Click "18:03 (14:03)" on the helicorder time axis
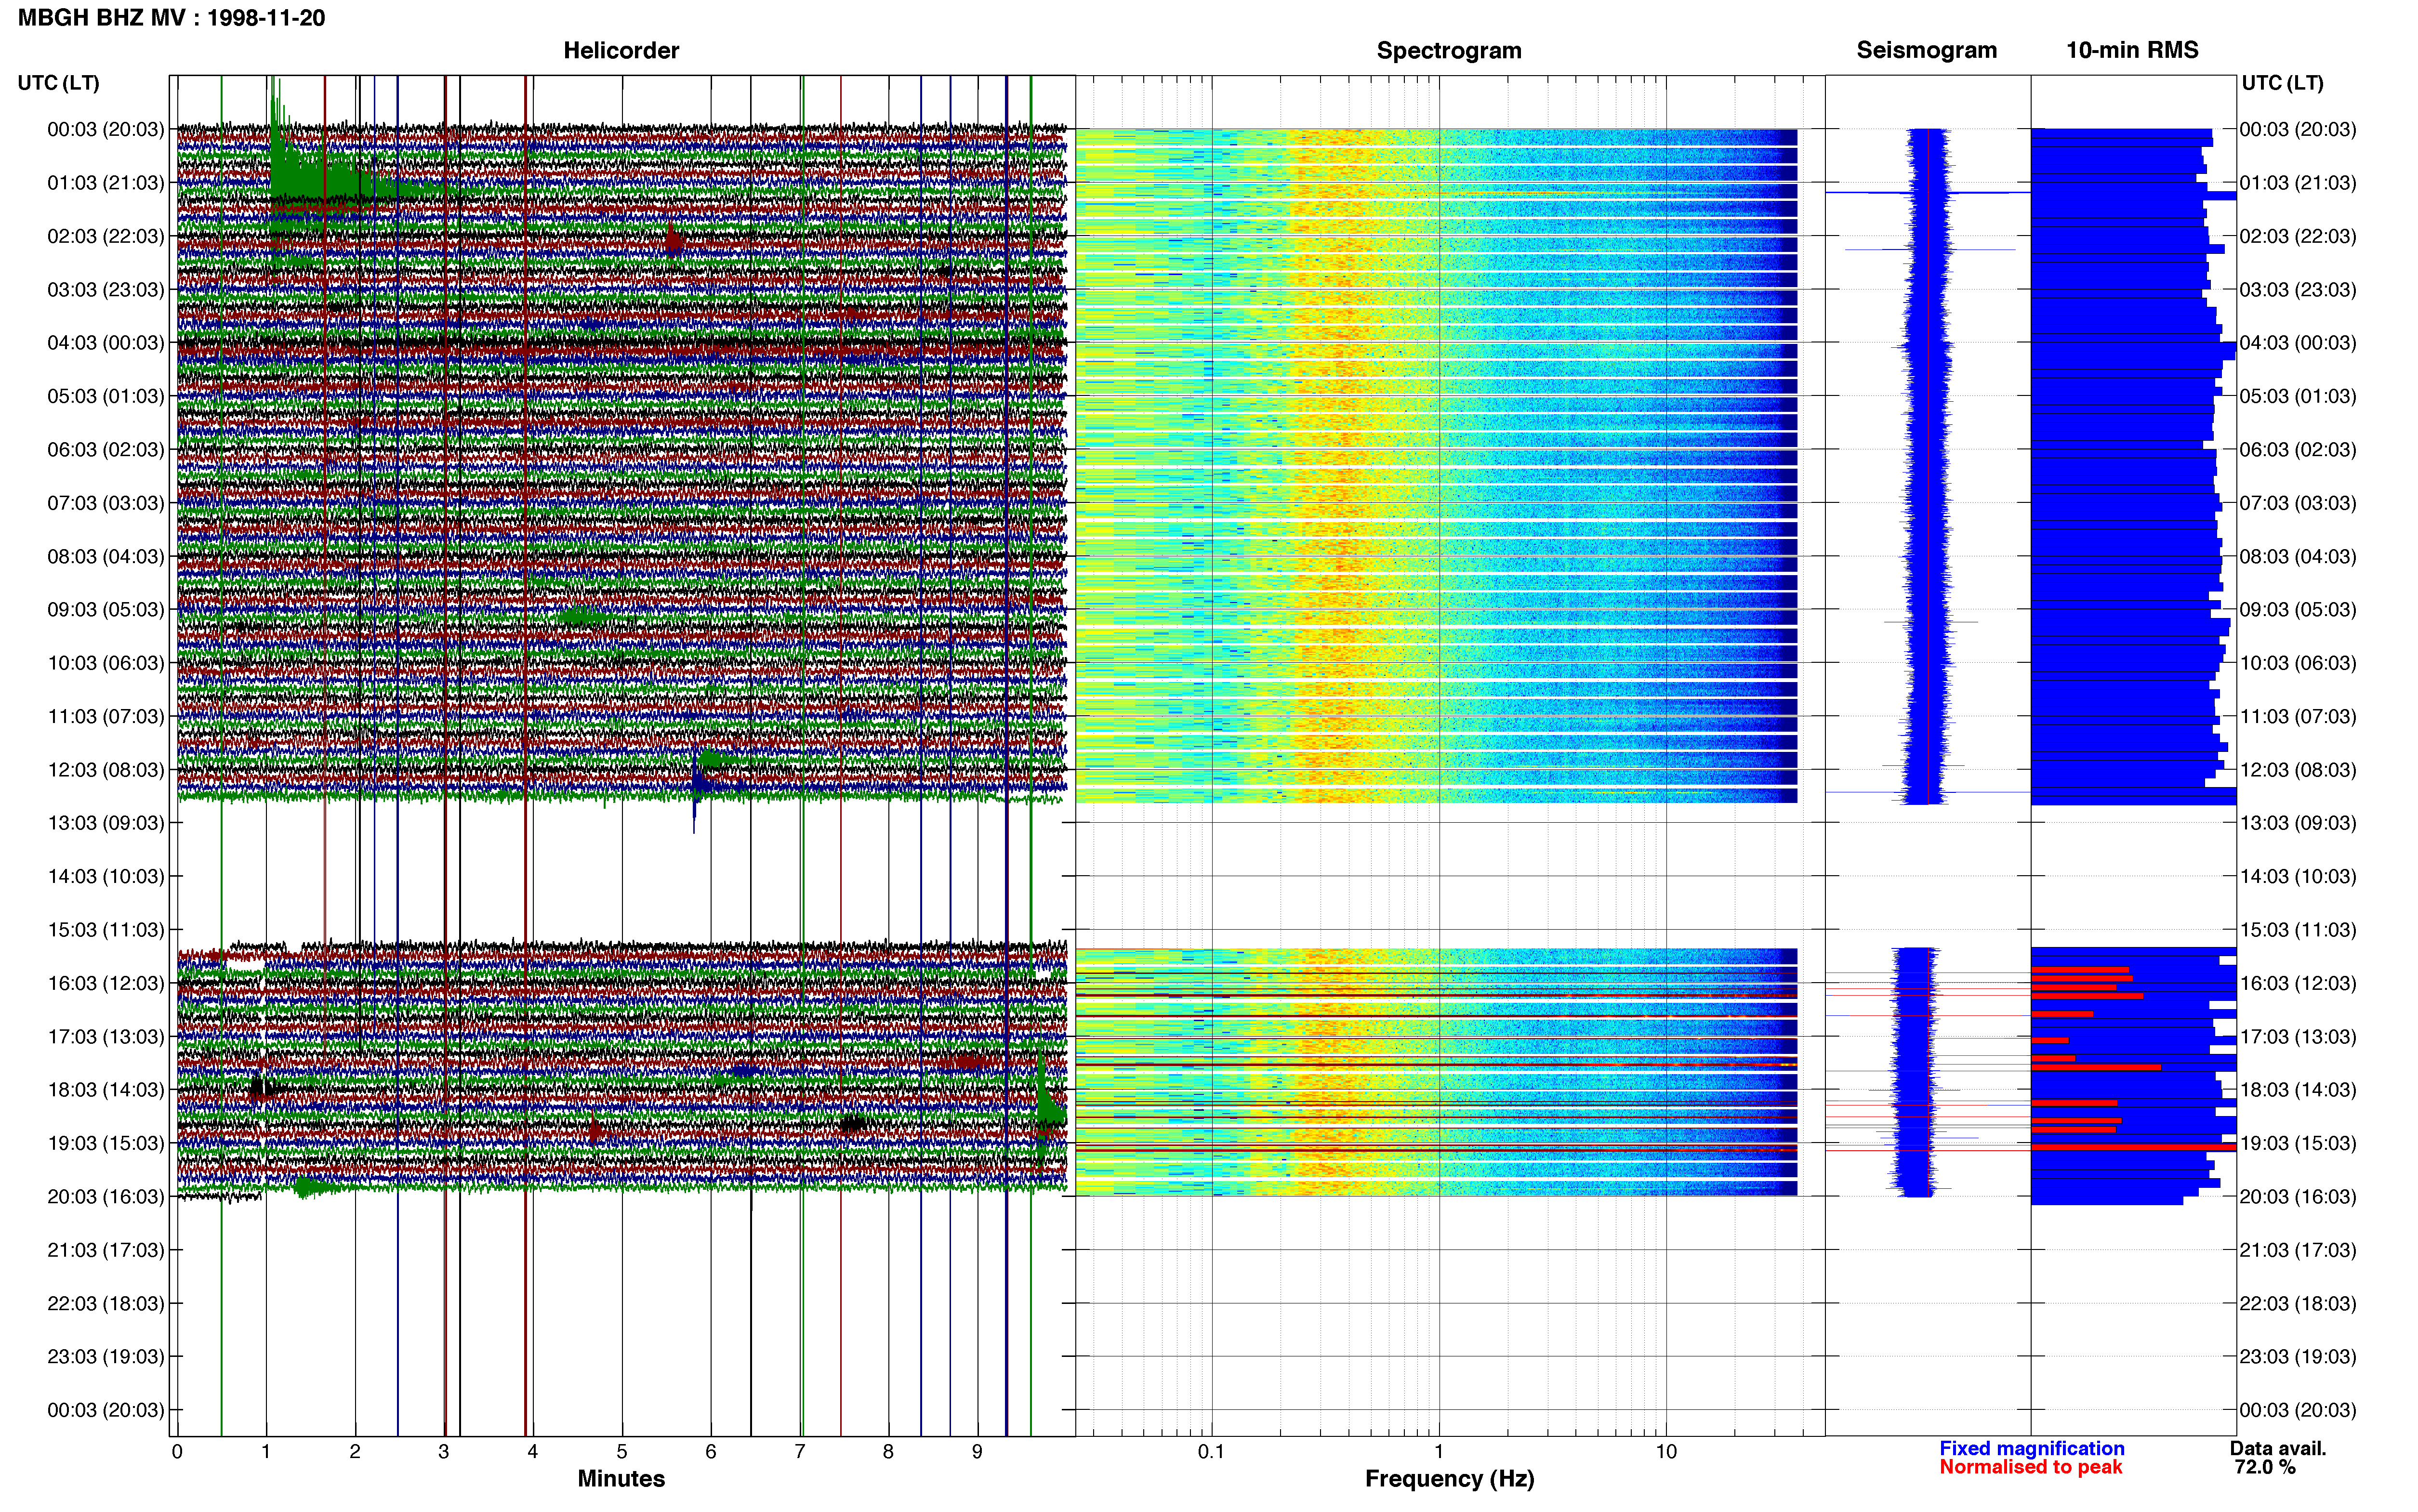The width and height of the screenshot is (2418, 1512). (x=105, y=1090)
